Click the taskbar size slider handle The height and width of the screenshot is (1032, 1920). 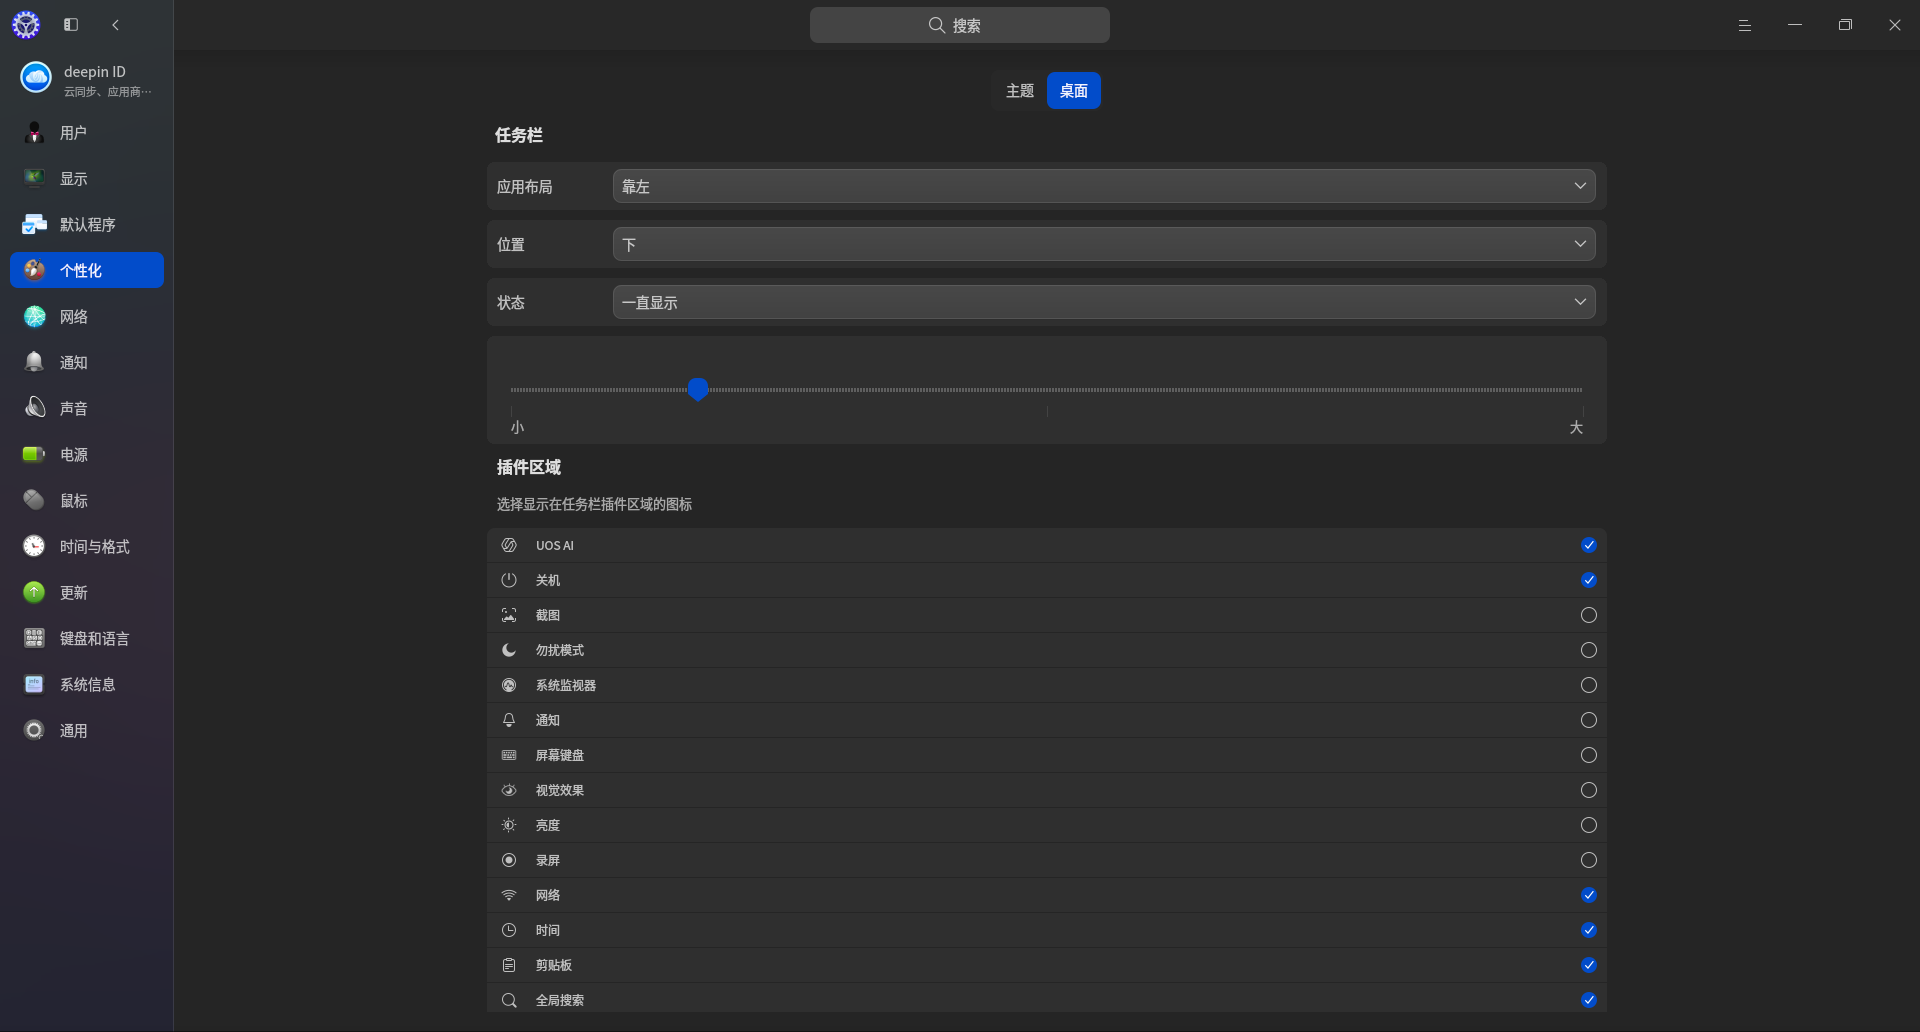pyautogui.click(x=698, y=389)
